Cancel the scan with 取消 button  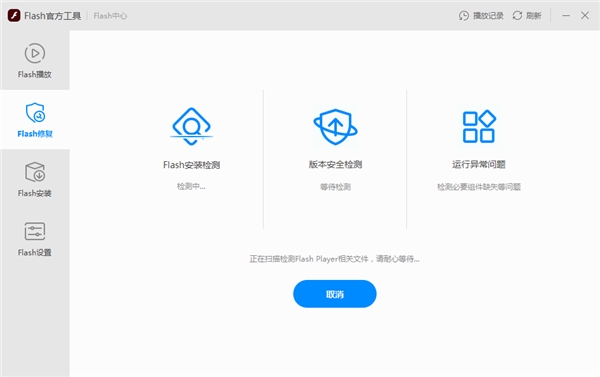coord(335,294)
